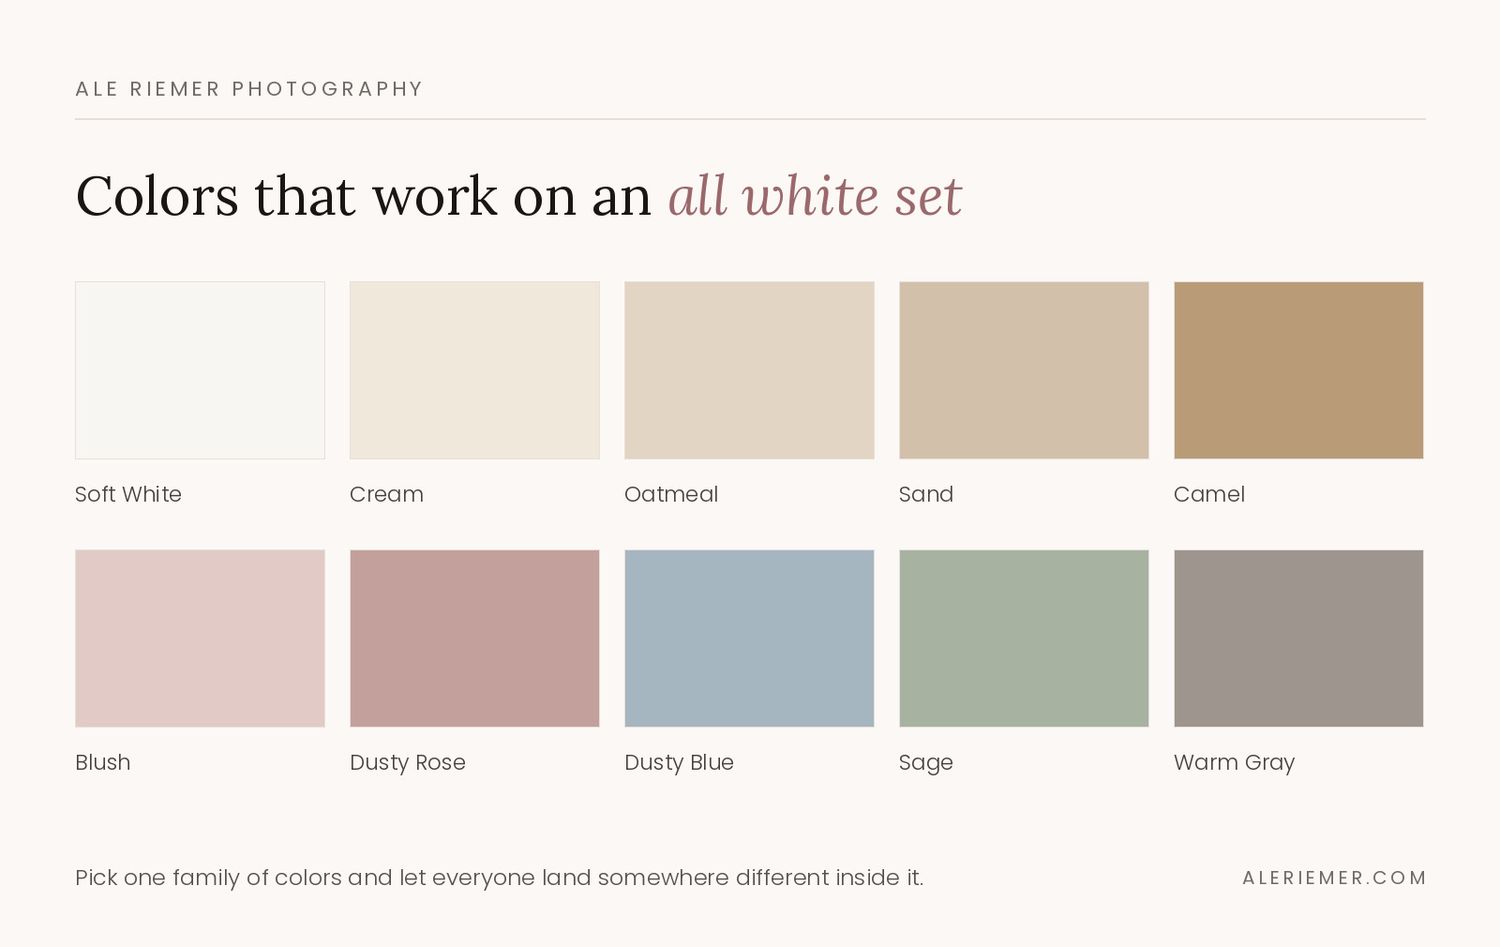
Task: Click the 'Colors that work on an' heading
Action: tap(364, 196)
